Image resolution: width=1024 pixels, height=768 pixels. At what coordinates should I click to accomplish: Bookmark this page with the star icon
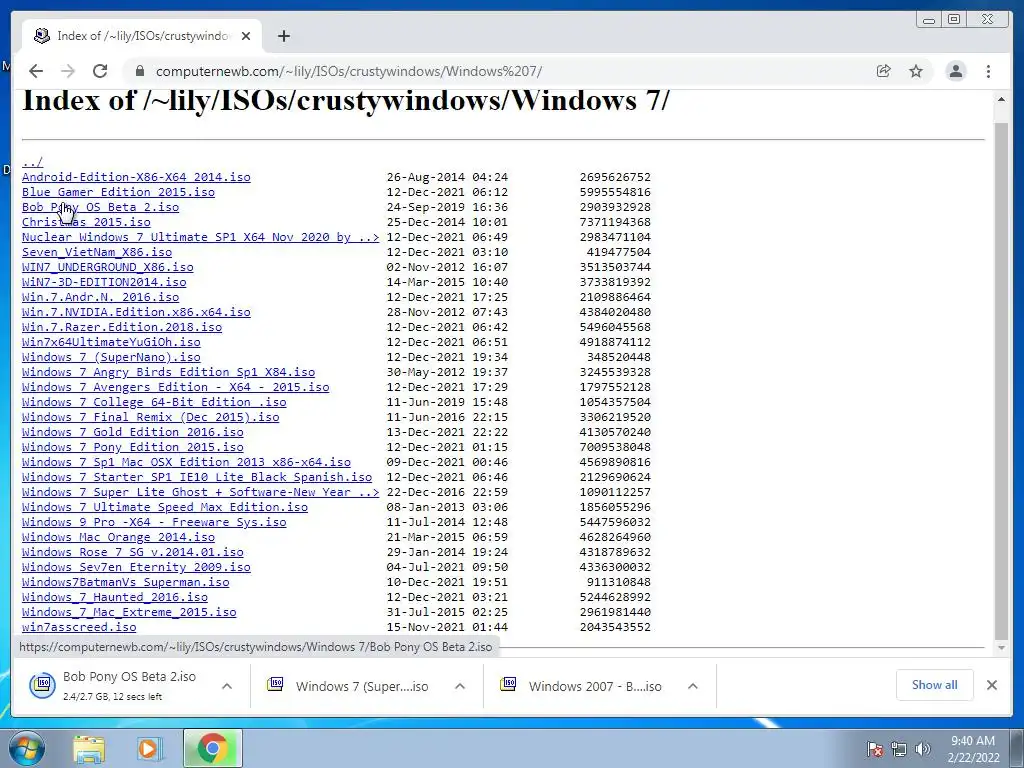tap(916, 71)
